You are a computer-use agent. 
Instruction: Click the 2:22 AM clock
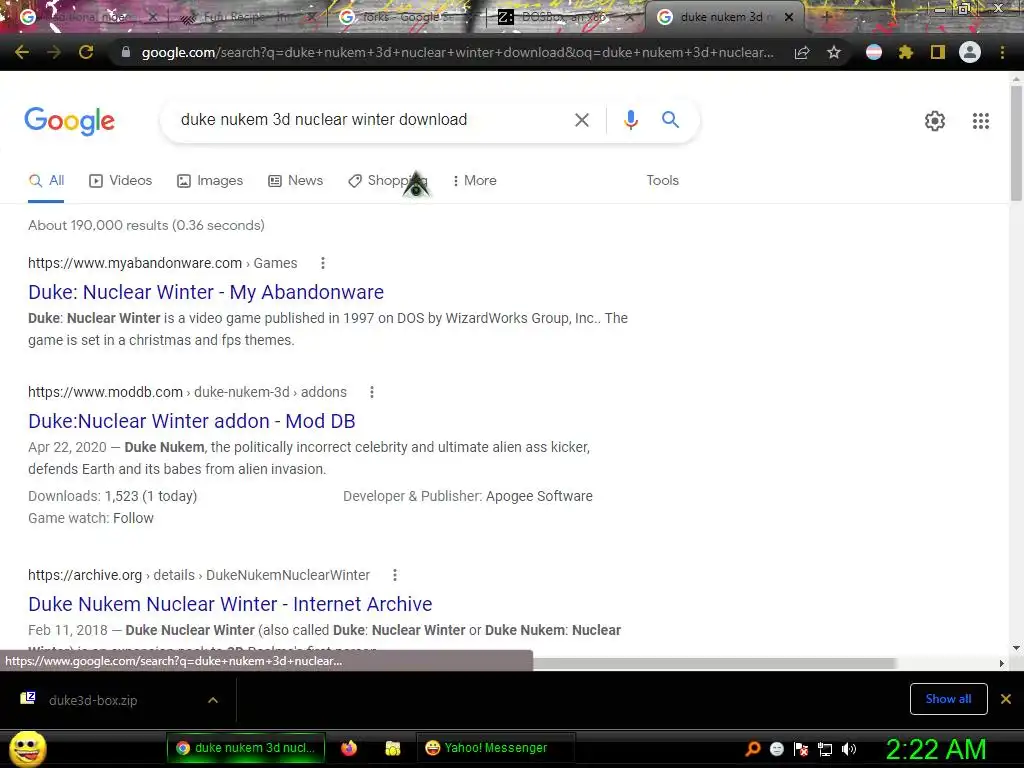tap(935, 749)
